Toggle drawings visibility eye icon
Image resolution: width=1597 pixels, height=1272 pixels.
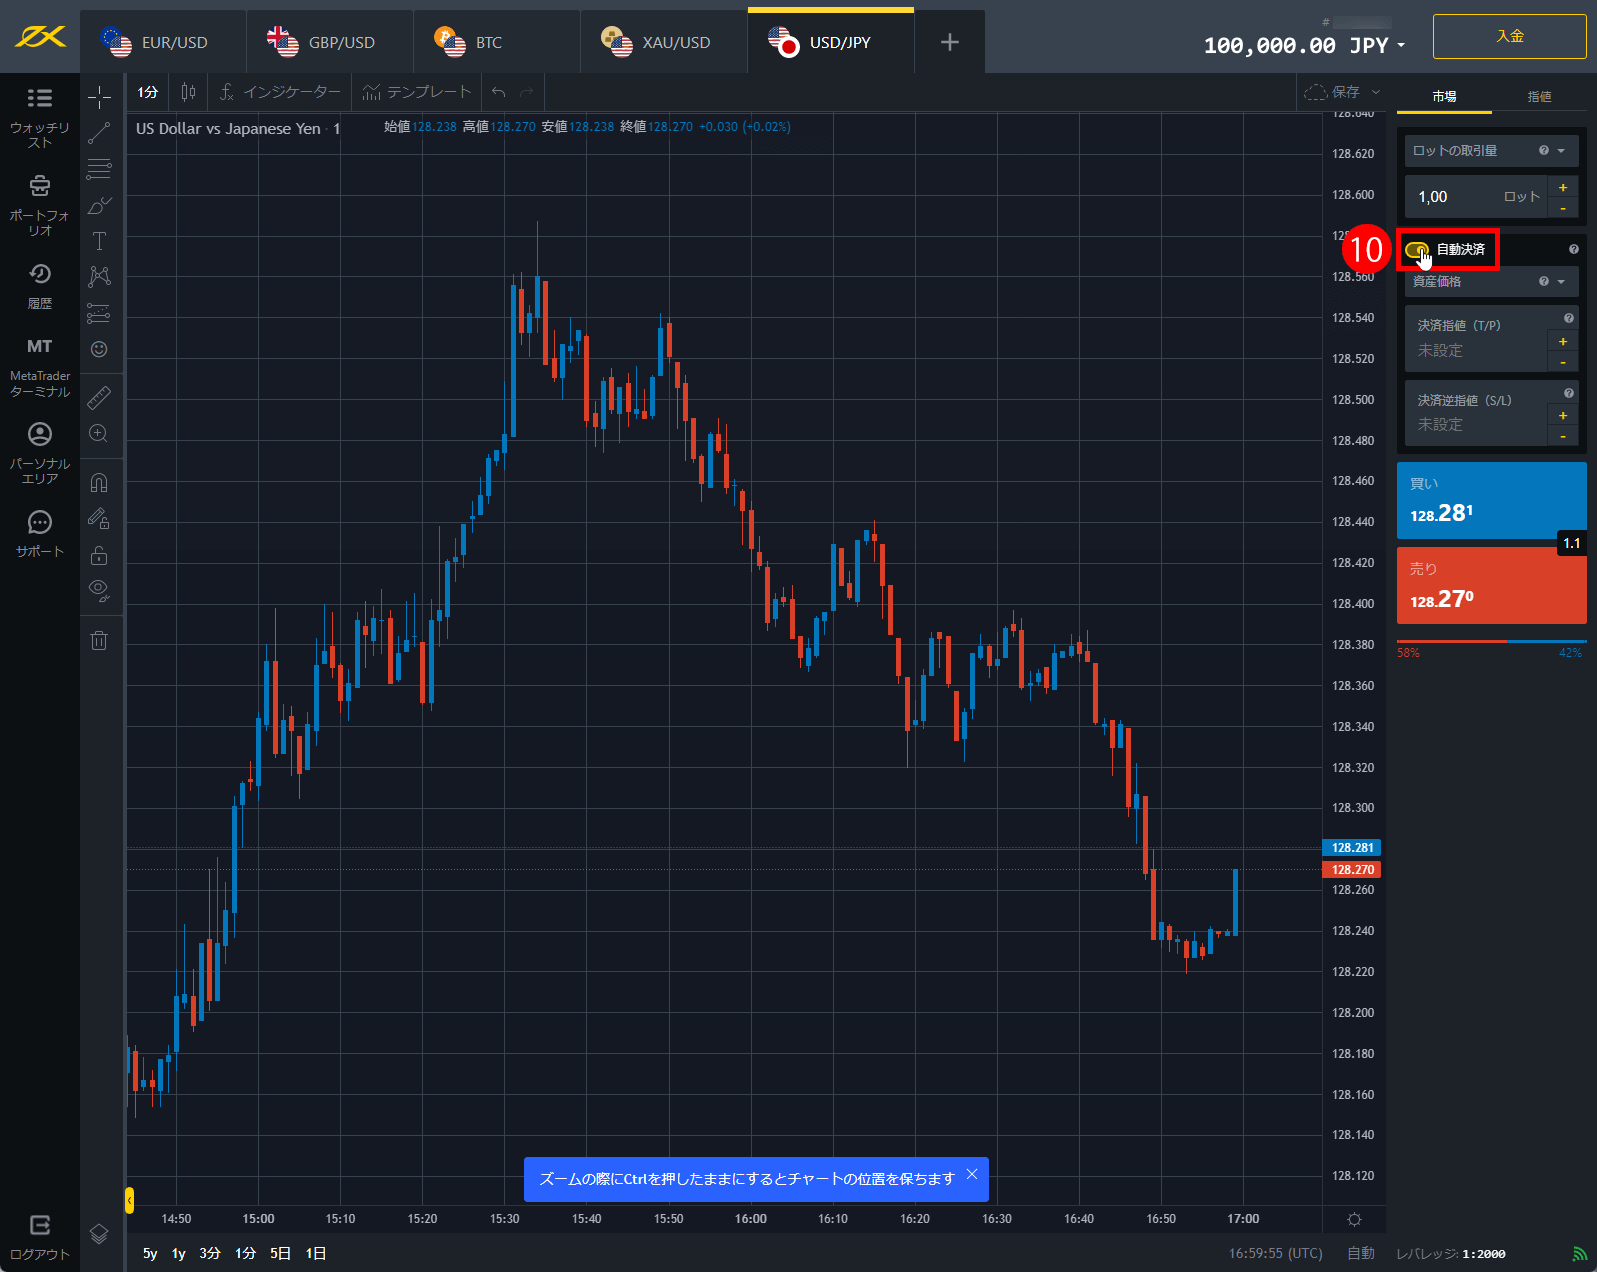[x=99, y=589]
